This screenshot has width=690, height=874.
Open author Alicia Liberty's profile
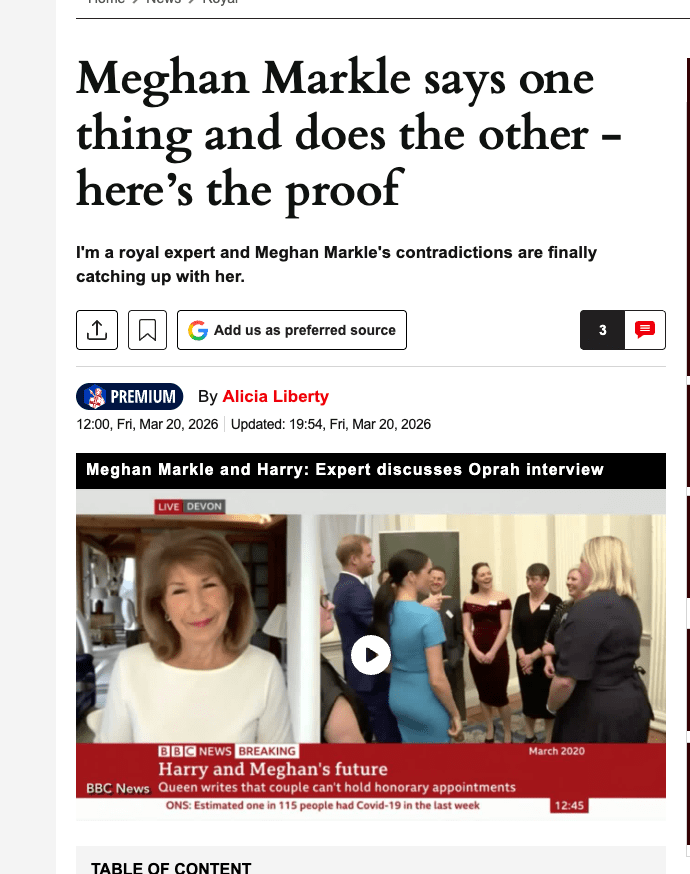275,396
